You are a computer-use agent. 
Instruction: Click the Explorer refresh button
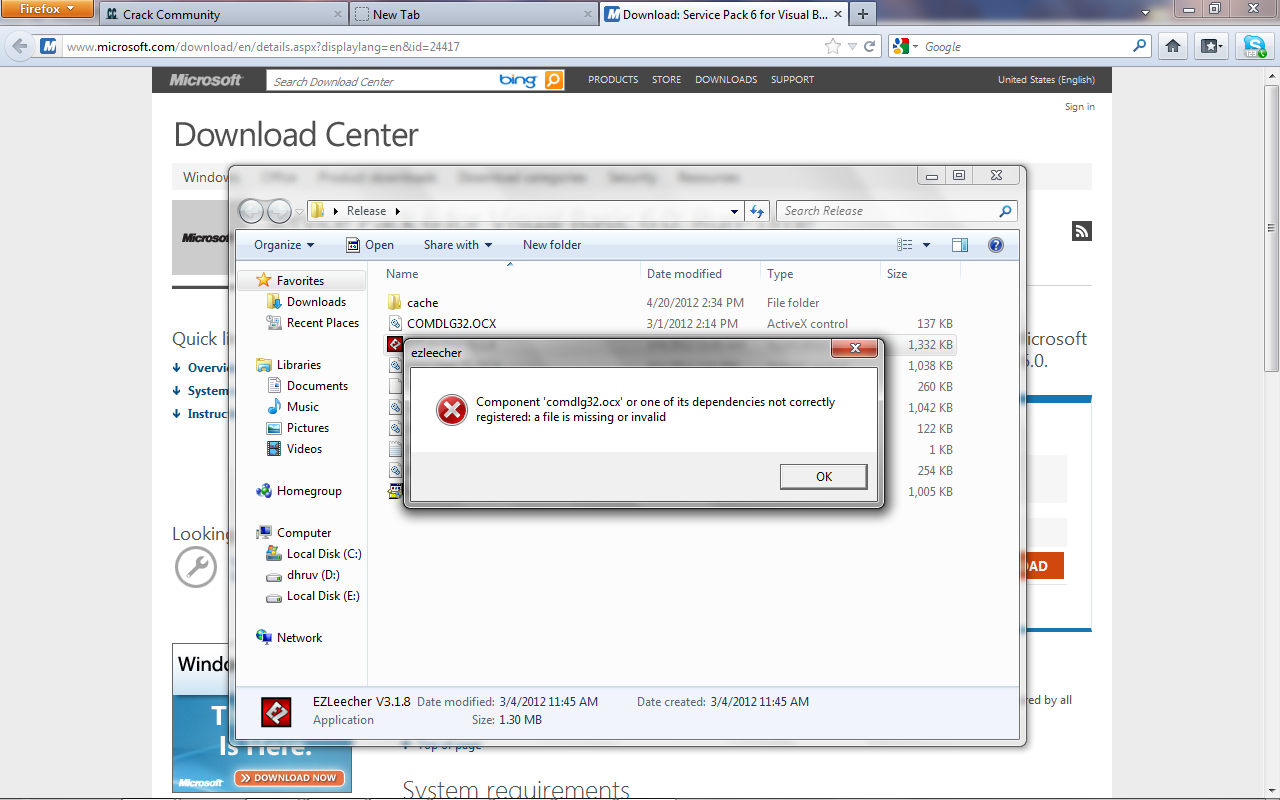(x=757, y=211)
